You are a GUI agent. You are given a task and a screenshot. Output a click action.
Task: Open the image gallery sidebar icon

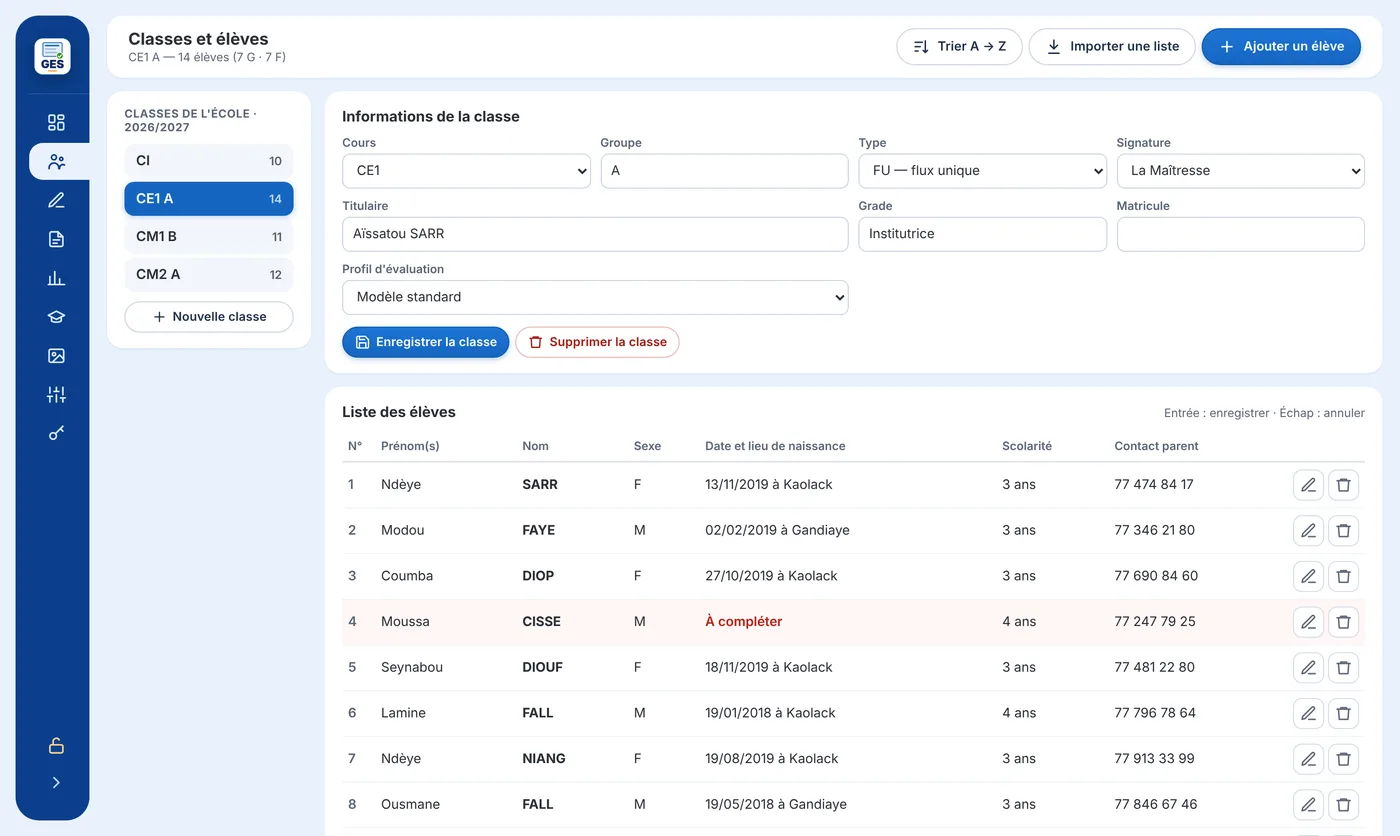coord(56,356)
